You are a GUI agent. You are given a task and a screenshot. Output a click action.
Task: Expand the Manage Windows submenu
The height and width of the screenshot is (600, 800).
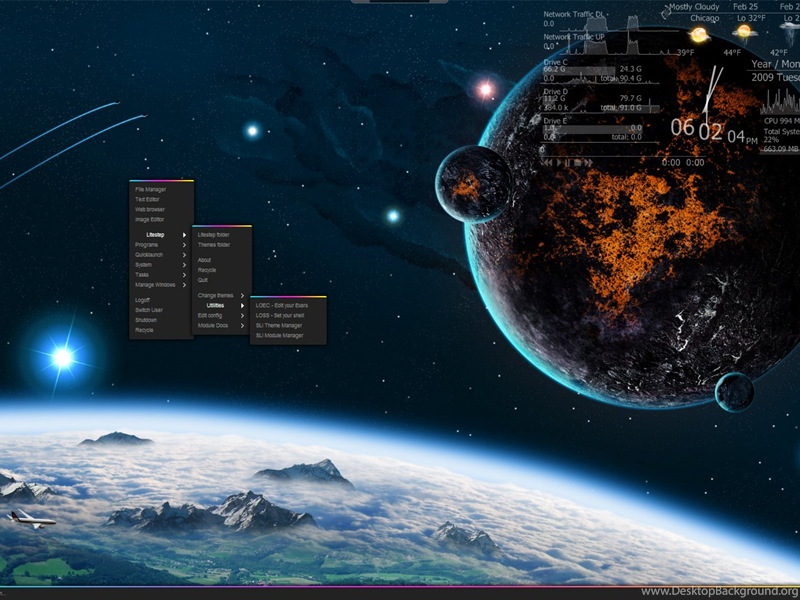[x=160, y=285]
